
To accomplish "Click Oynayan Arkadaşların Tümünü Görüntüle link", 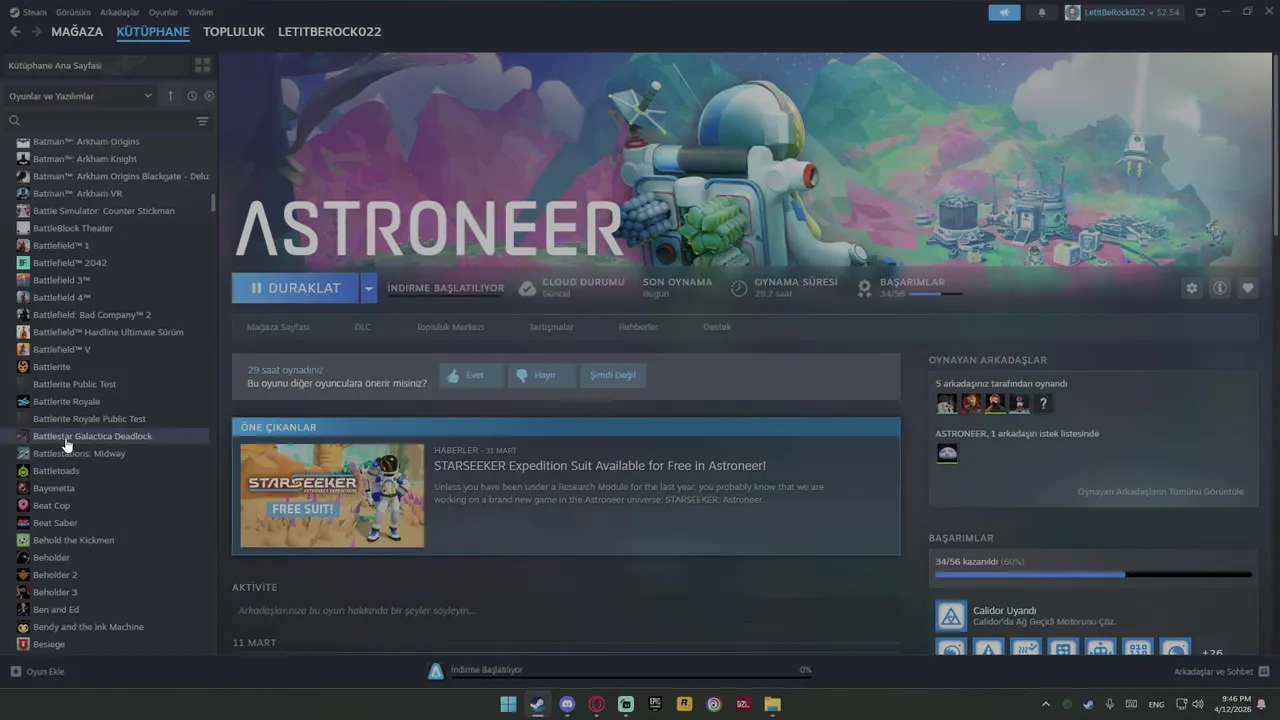I will 1160,492.
